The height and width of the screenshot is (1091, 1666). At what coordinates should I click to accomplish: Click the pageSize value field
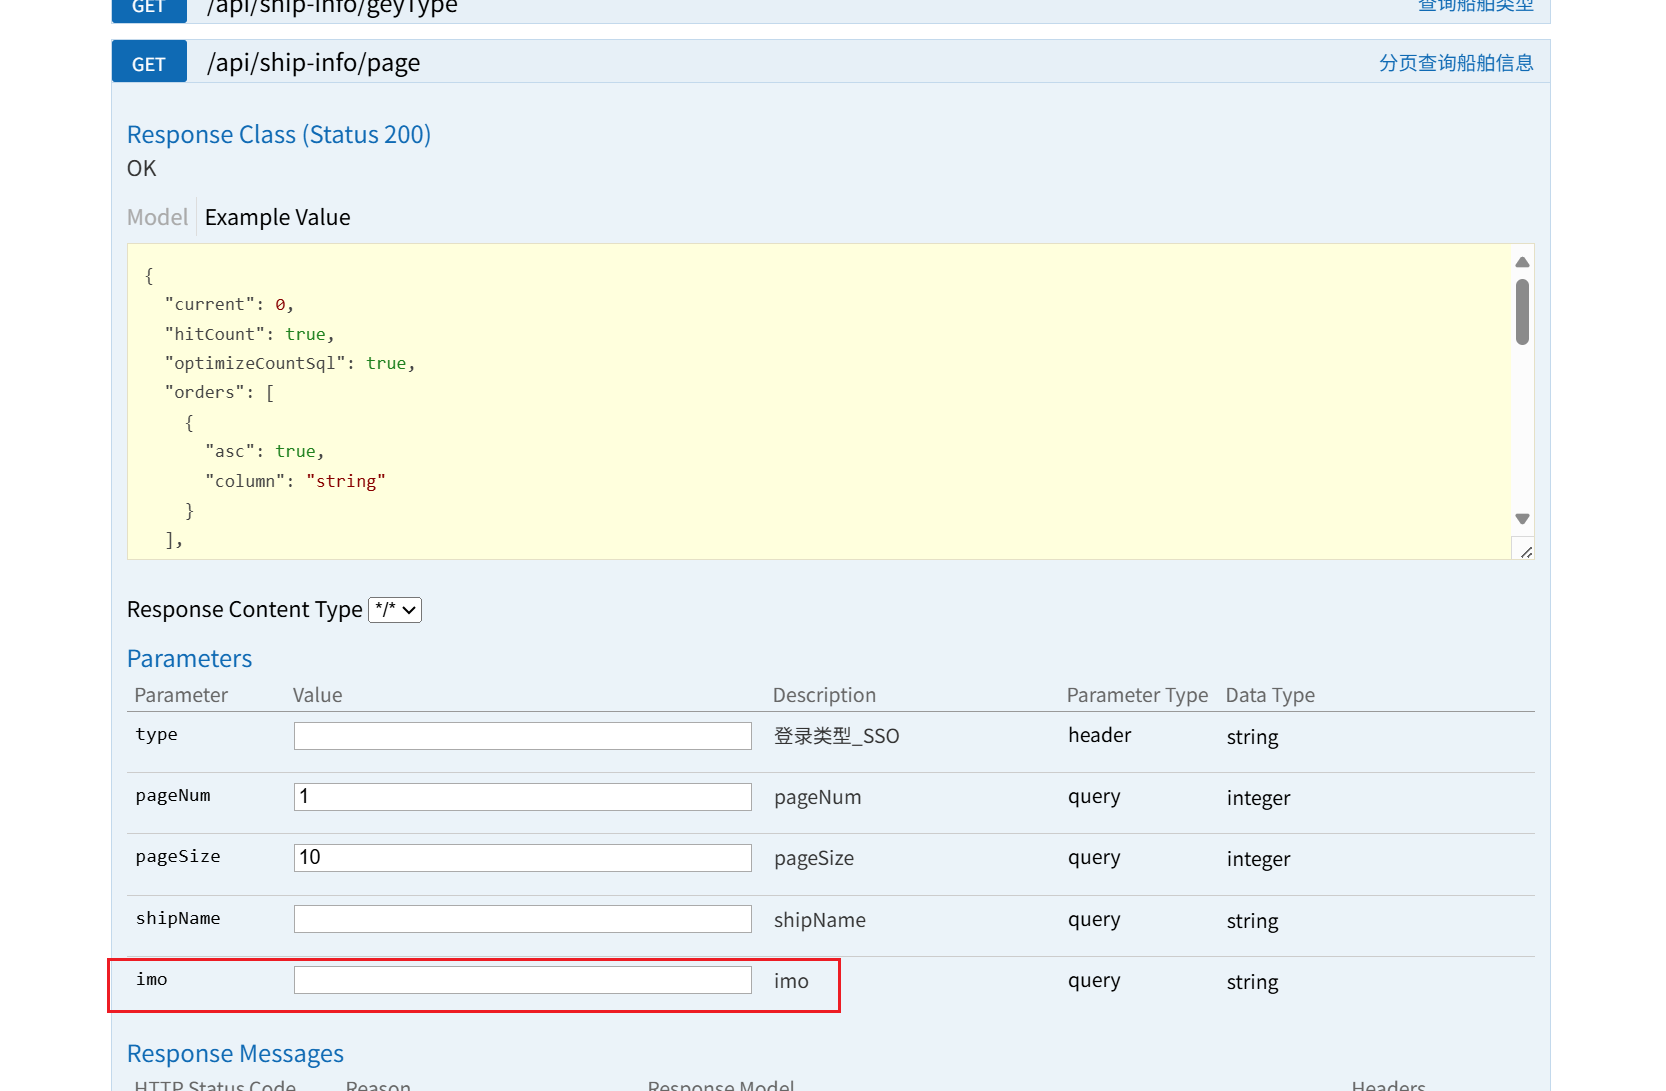pyautogui.click(x=522, y=858)
